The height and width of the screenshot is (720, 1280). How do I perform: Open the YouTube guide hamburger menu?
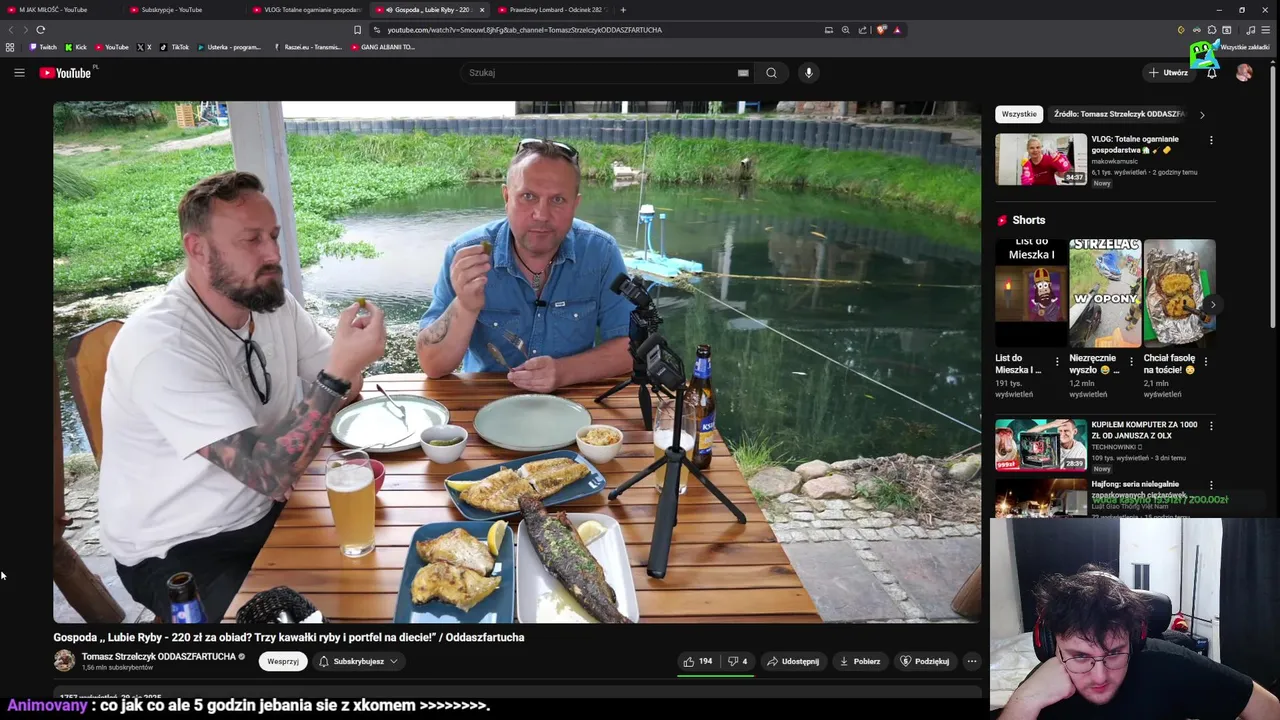pyautogui.click(x=19, y=72)
